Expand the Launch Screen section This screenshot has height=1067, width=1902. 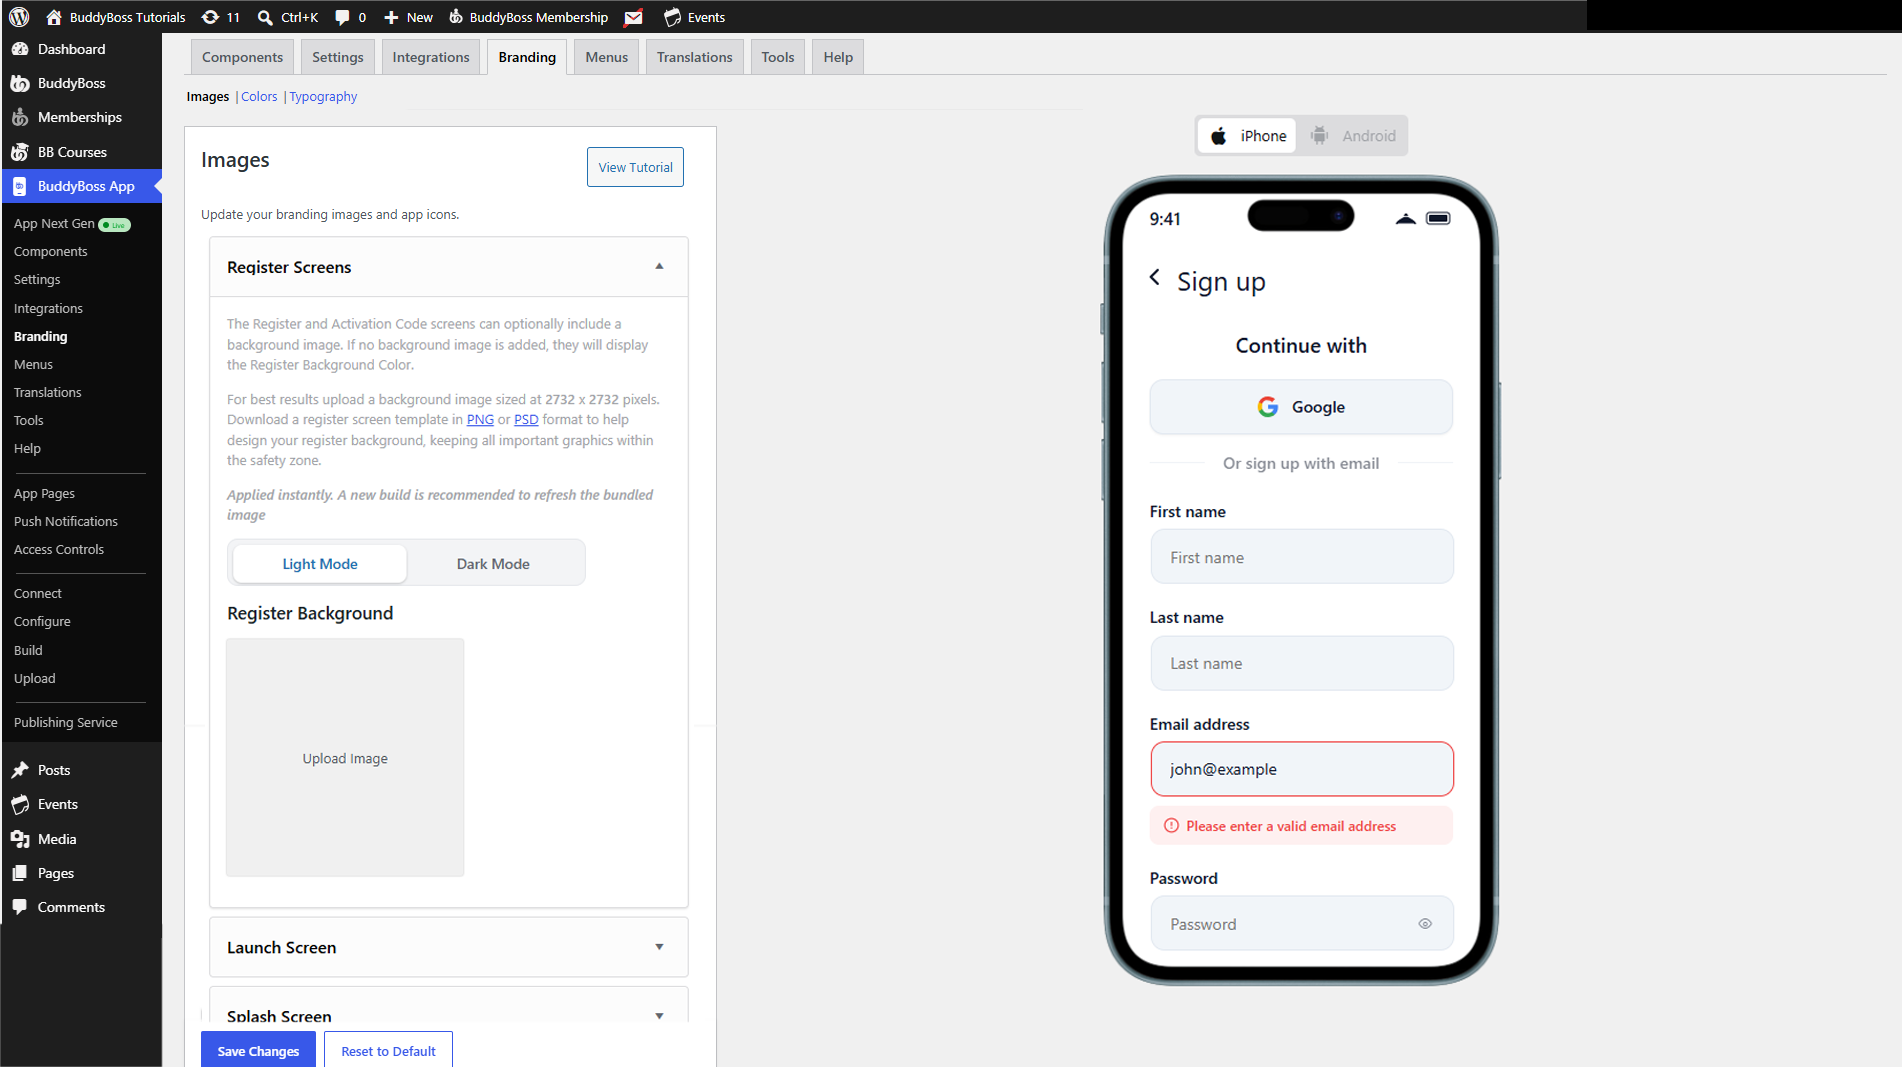tap(659, 947)
